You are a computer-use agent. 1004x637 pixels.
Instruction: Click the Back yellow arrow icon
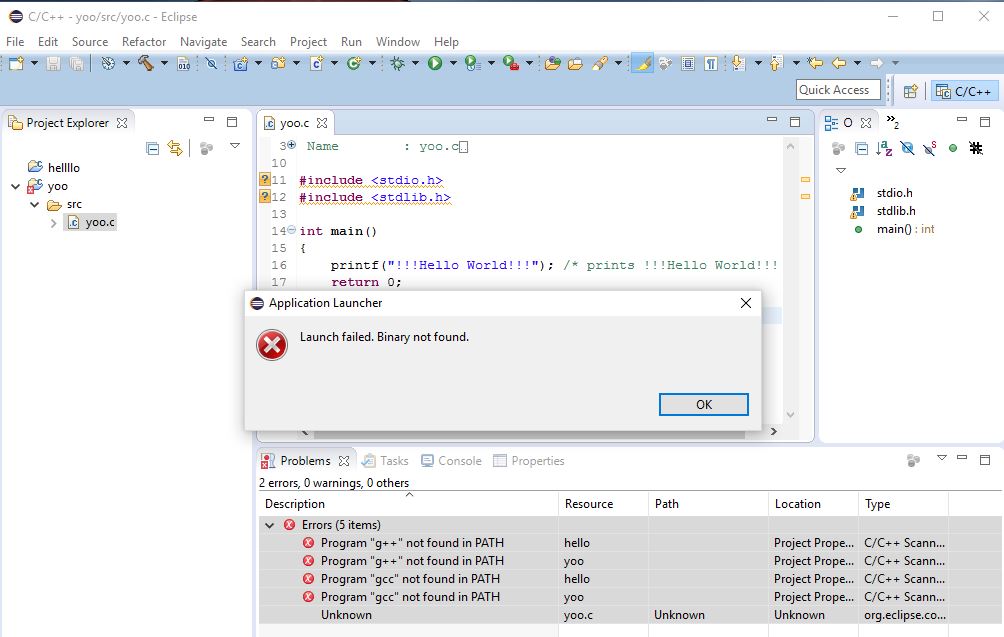tap(839, 63)
